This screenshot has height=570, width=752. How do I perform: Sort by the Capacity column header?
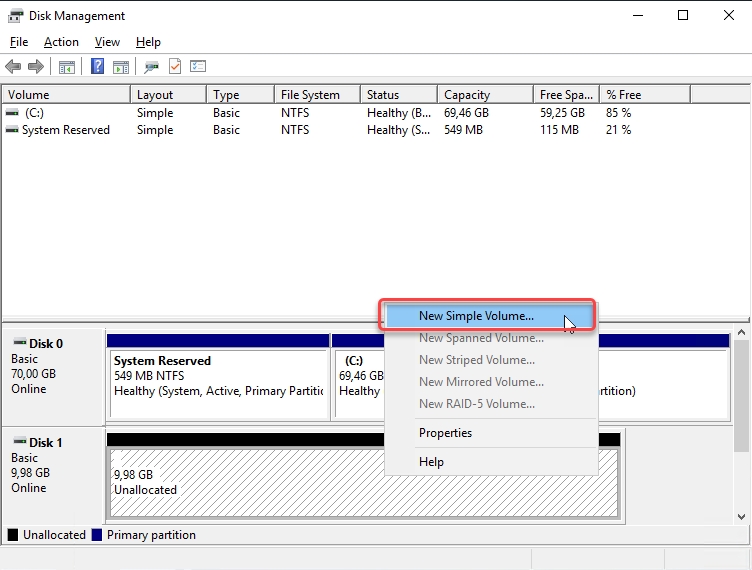467,95
